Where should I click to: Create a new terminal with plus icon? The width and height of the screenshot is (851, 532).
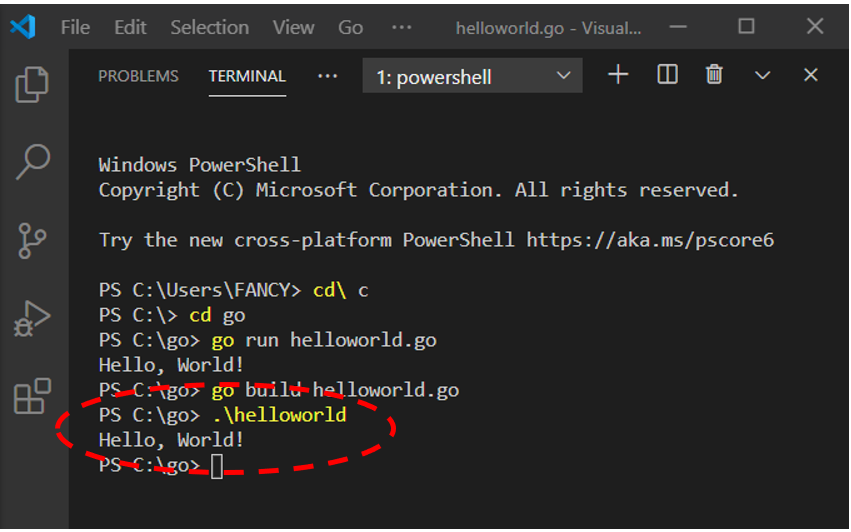(618, 75)
